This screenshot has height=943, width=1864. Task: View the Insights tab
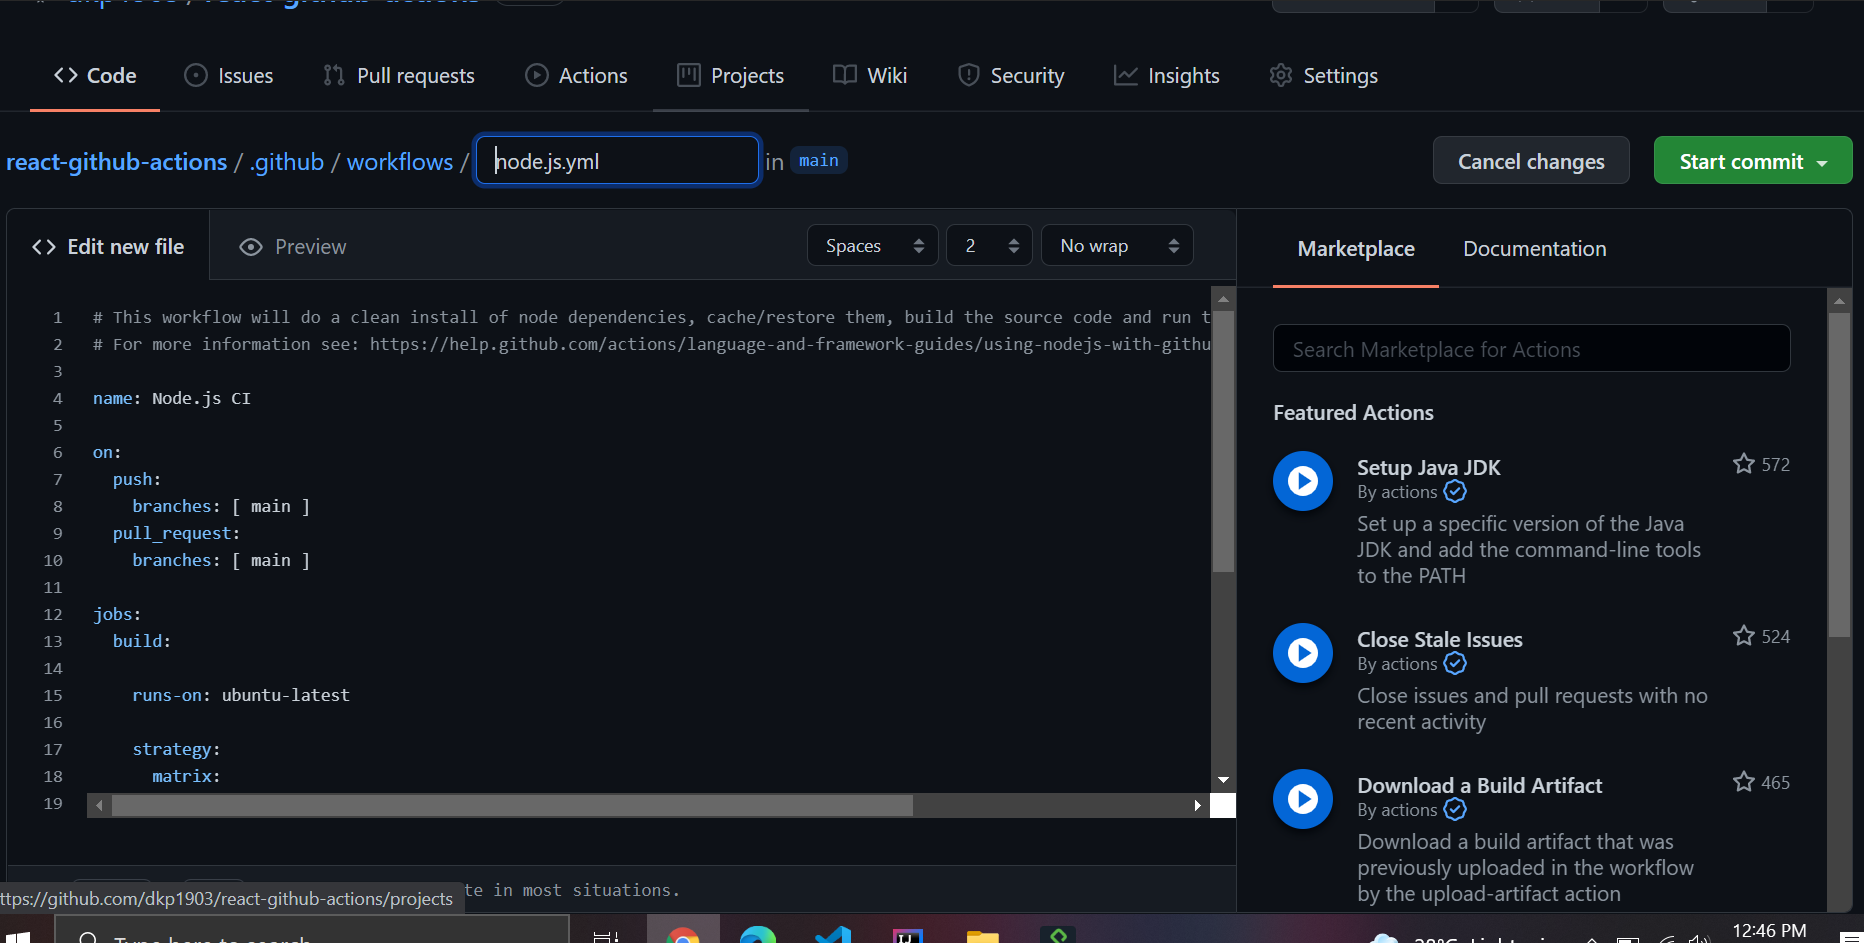point(1167,76)
